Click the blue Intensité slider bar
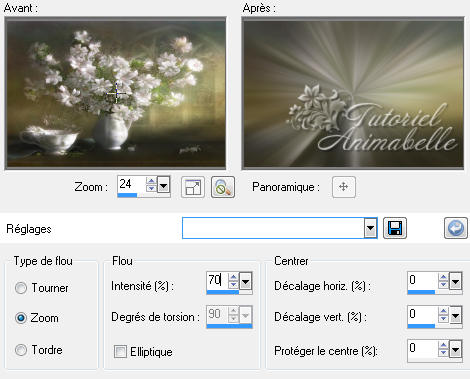The height and width of the screenshot is (379, 470). tap(223, 292)
